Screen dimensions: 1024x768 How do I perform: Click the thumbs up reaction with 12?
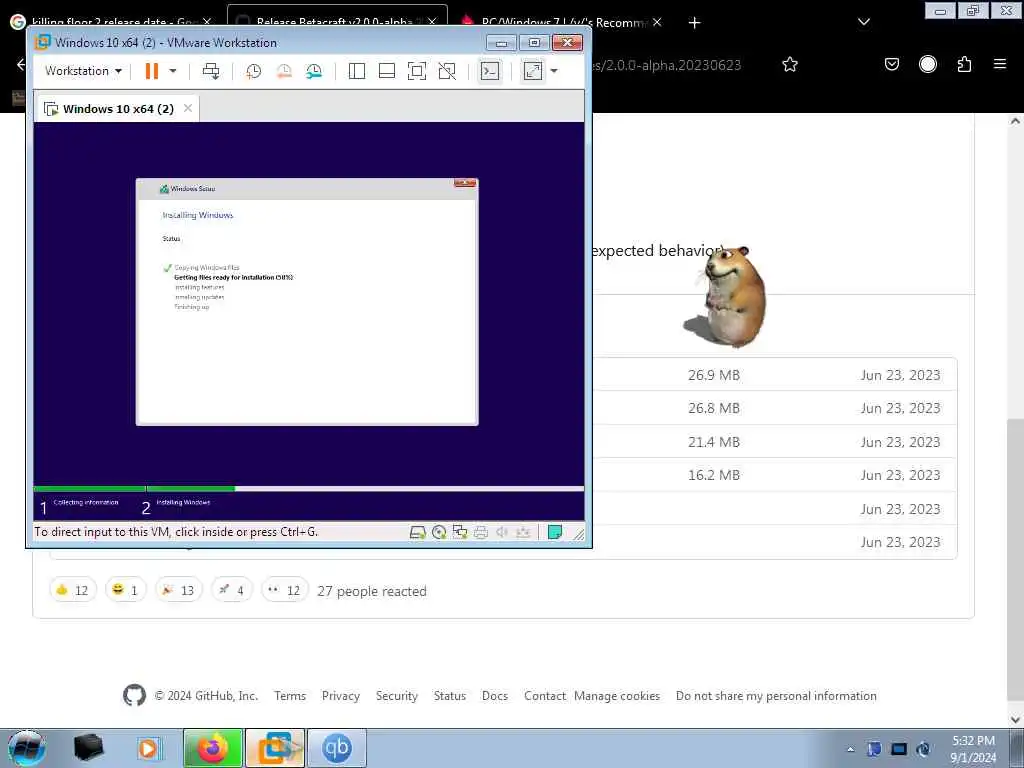(73, 590)
